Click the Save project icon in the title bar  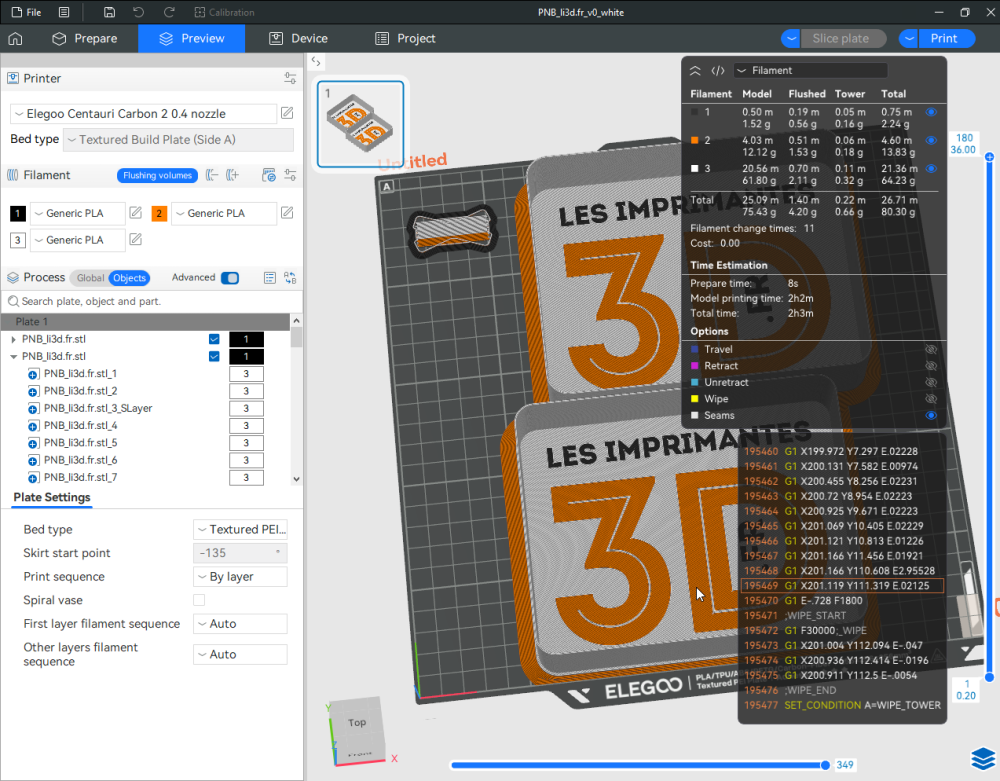click(110, 12)
